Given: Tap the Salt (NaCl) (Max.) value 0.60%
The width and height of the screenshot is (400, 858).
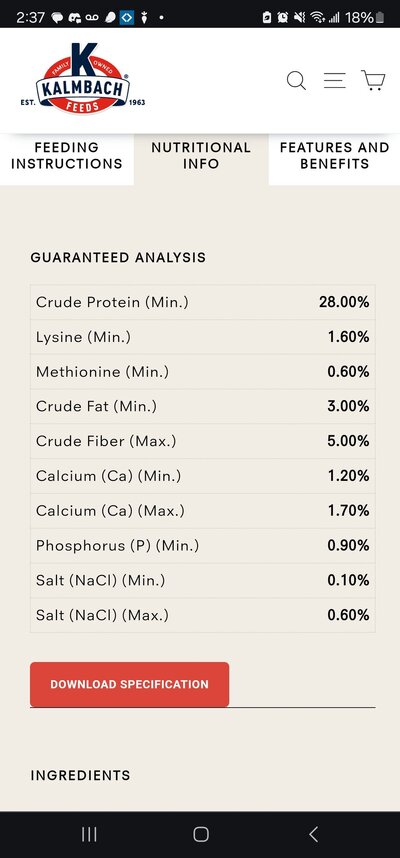Looking at the screenshot, I should 348,615.
